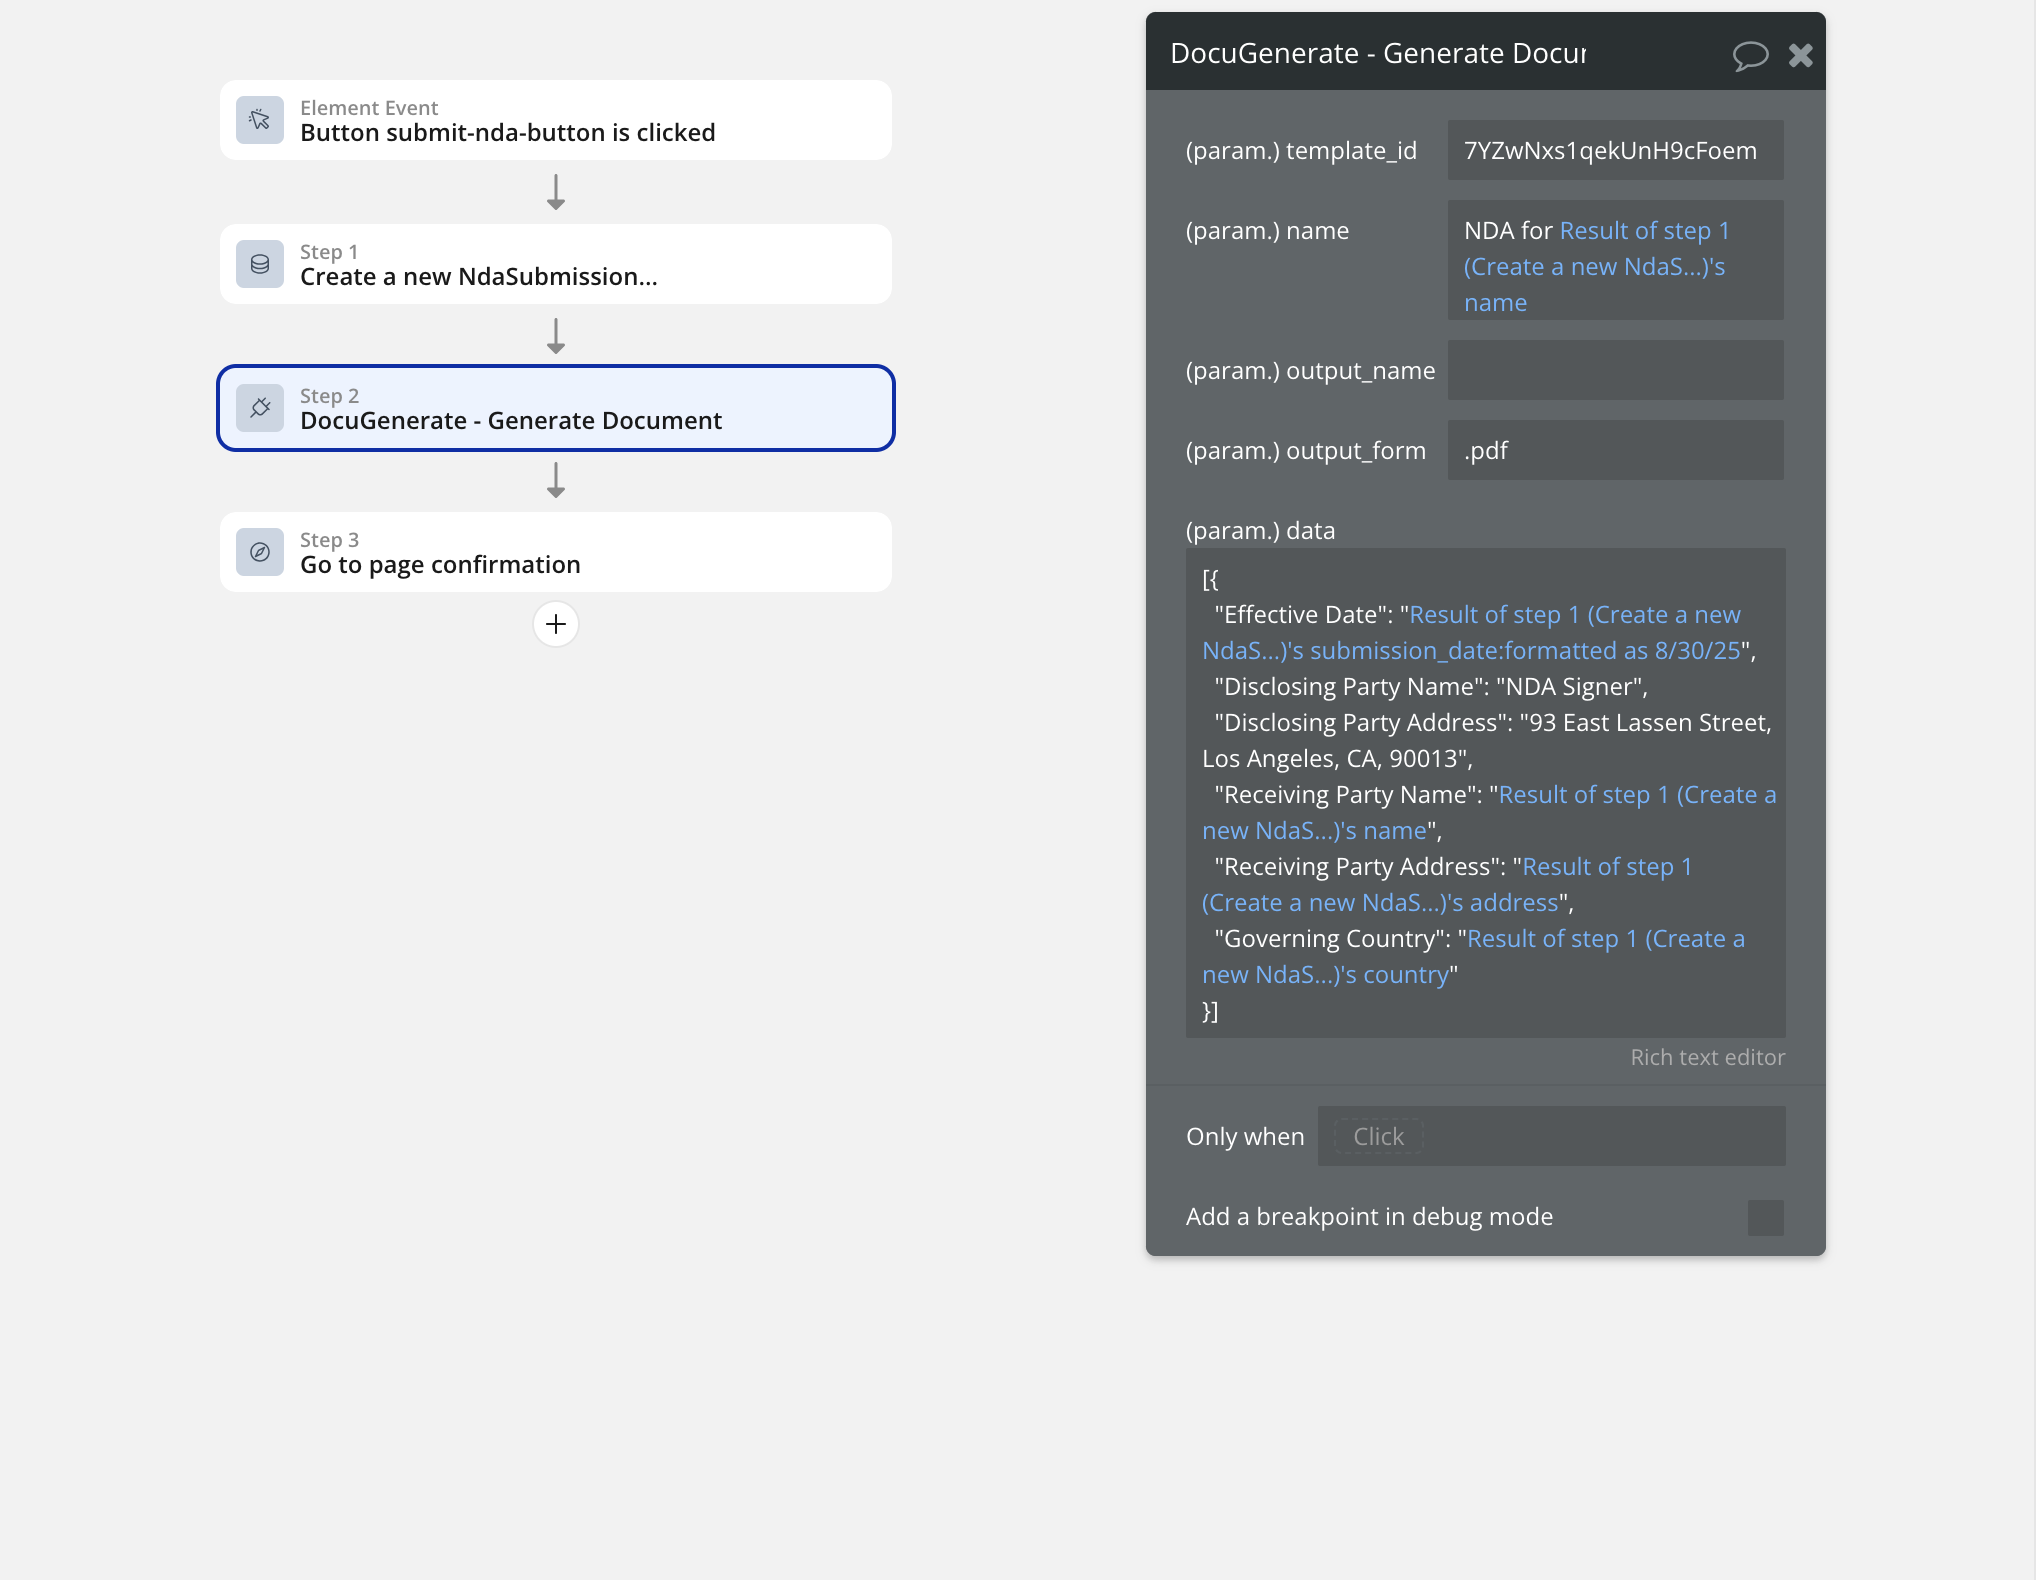Open the comment bubble in panel header
The width and height of the screenshot is (2040, 1580).
pos(1750,55)
